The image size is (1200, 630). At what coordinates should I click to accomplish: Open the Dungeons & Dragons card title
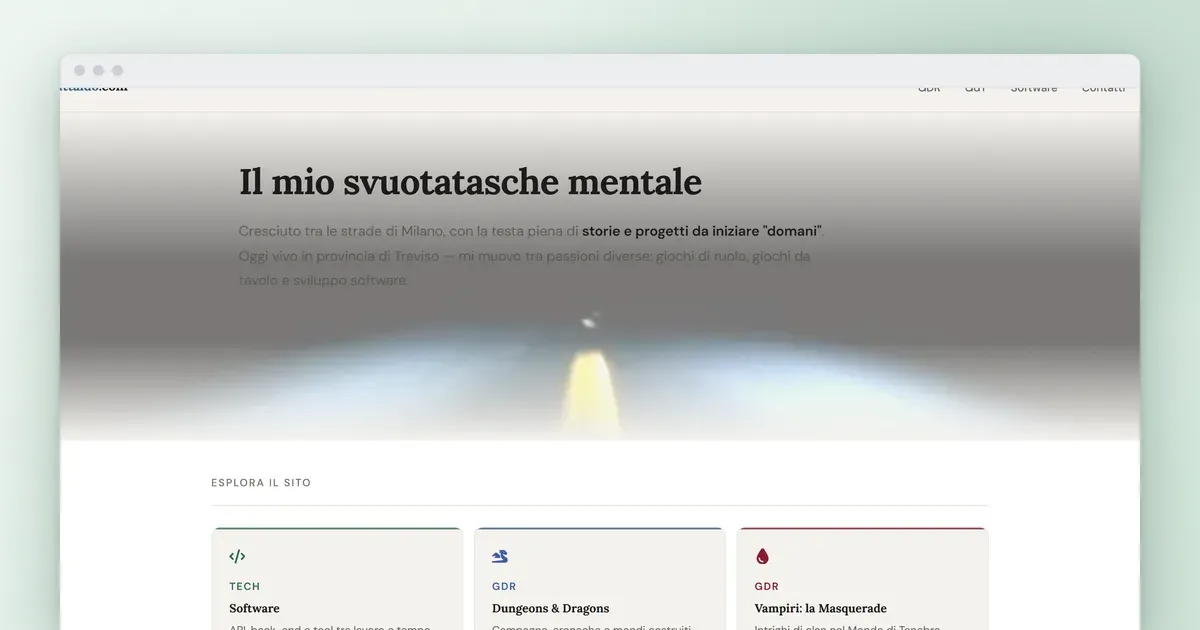550,608
